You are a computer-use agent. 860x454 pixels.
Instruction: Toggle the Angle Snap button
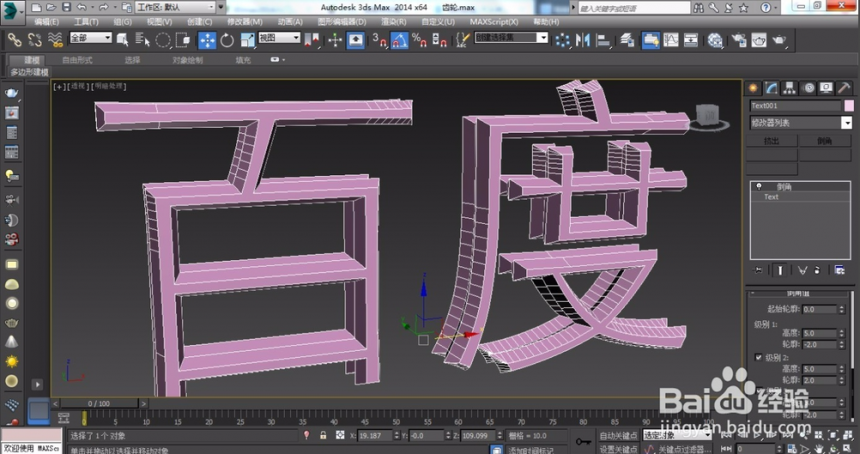point(399,40)
